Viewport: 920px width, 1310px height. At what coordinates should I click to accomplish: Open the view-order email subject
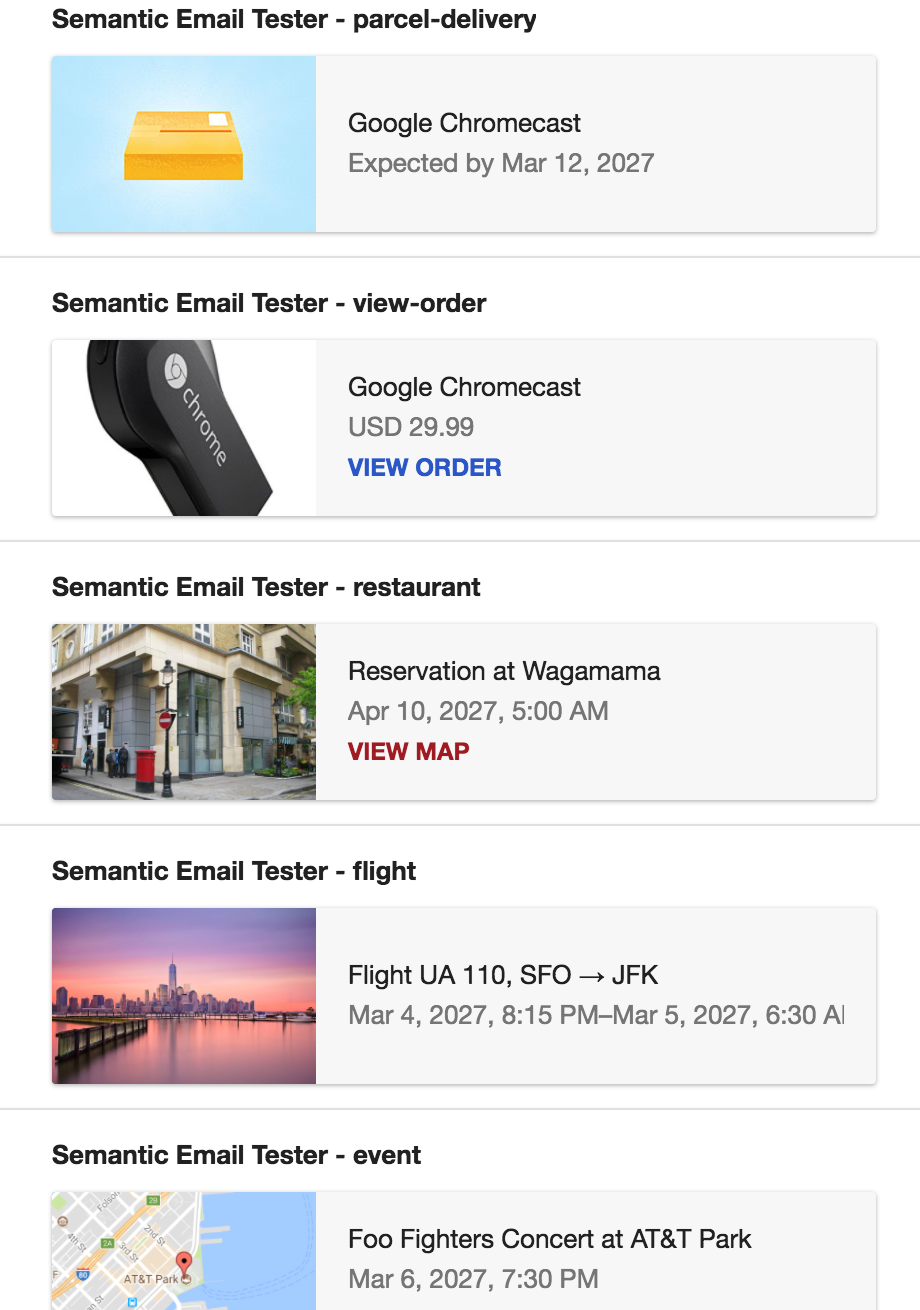click(x=269, y=303)
